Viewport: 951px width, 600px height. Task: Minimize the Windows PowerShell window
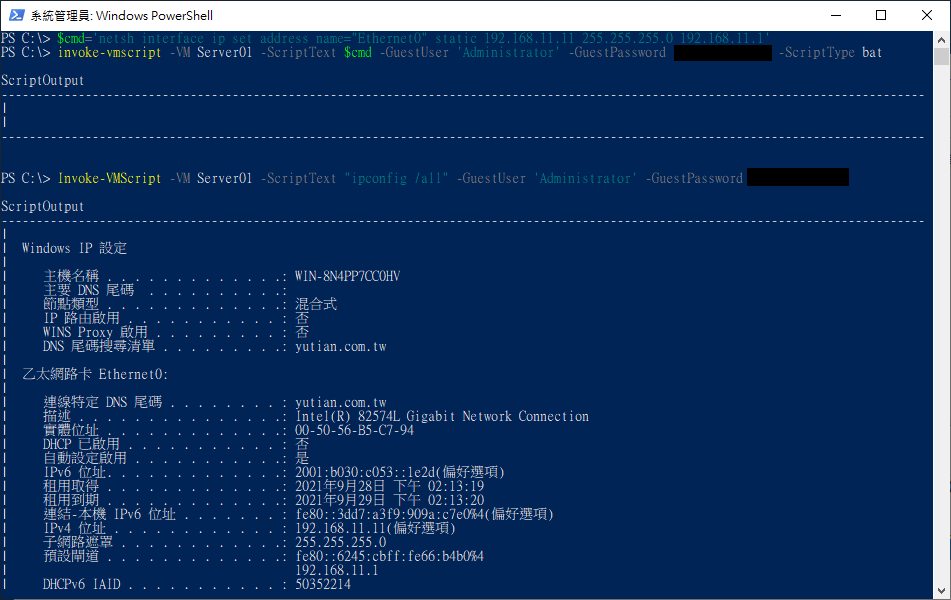pos(836,15)
